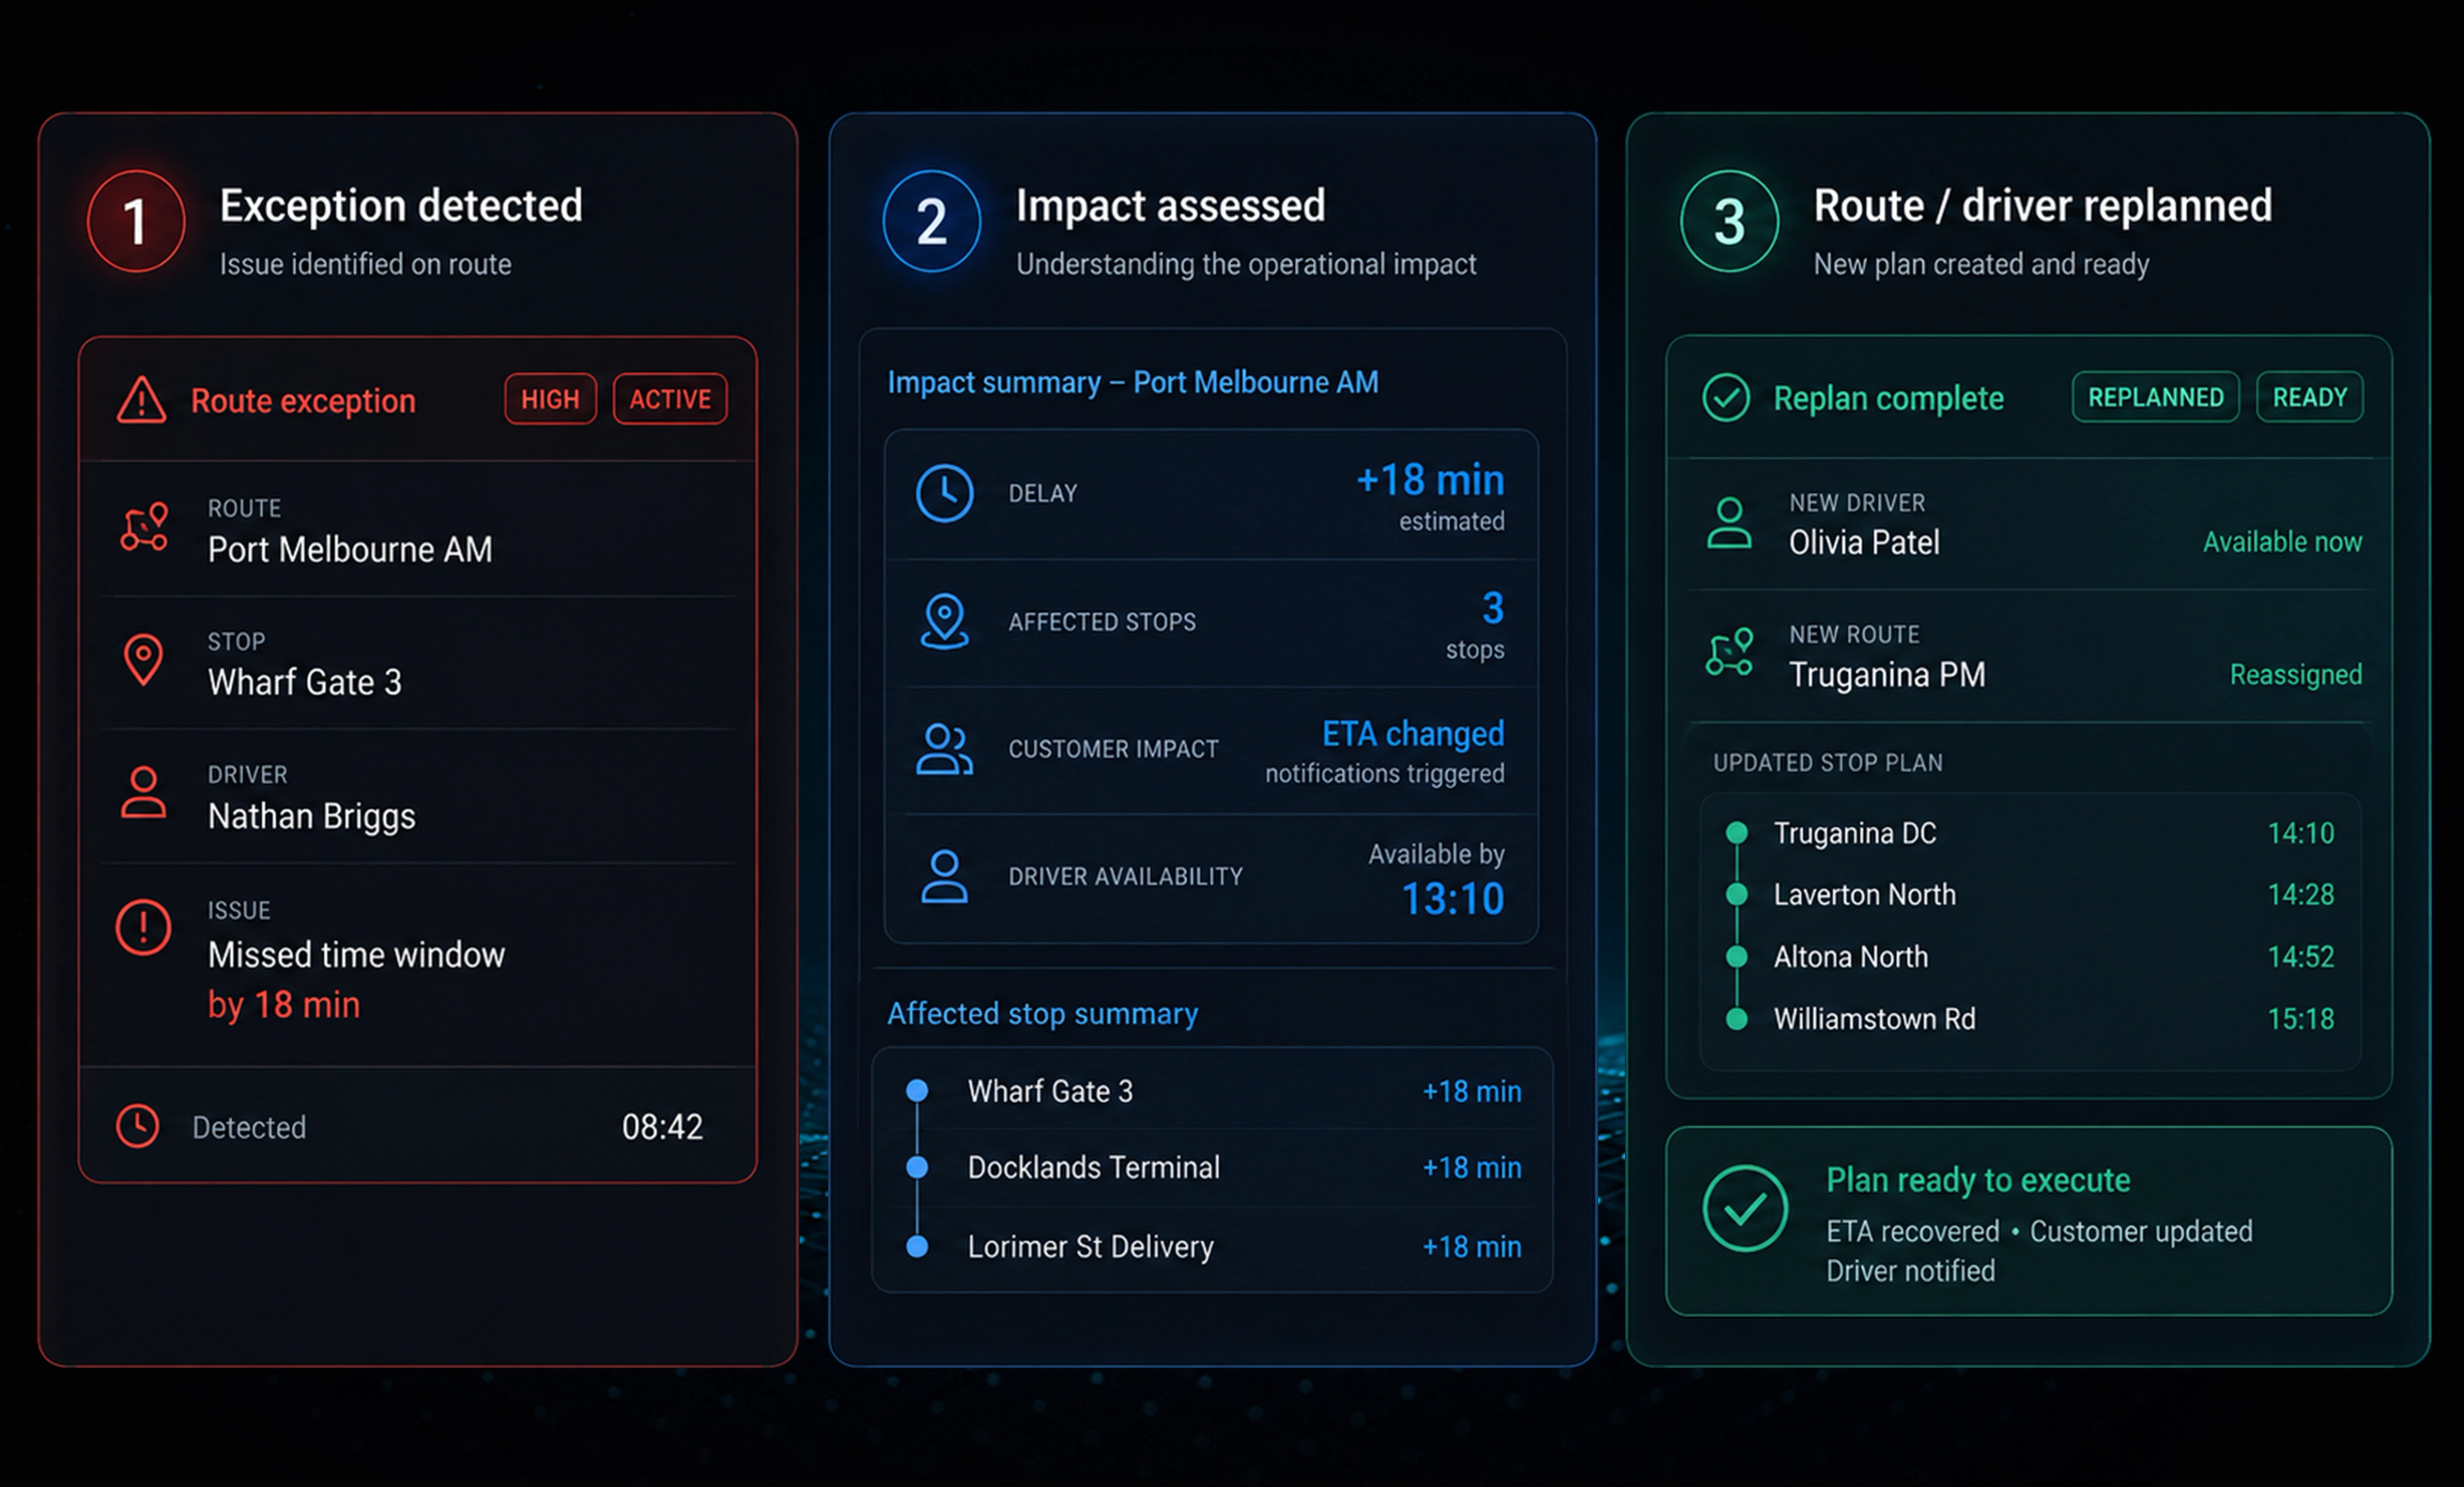This screenshot has height=1487, width=2464.
Task: Click the location pin icon beside Wharf Gate 3
Action: (x=143, y=660)
